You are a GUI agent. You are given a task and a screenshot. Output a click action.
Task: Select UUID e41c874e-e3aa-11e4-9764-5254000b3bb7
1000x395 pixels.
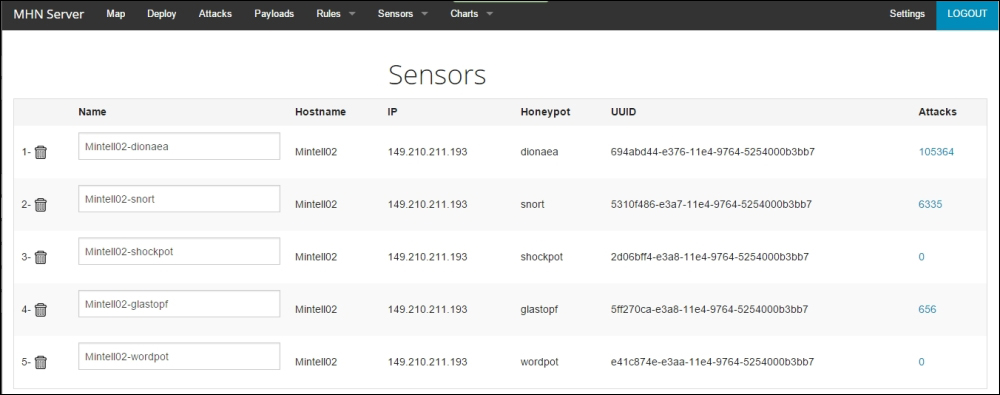712,362
